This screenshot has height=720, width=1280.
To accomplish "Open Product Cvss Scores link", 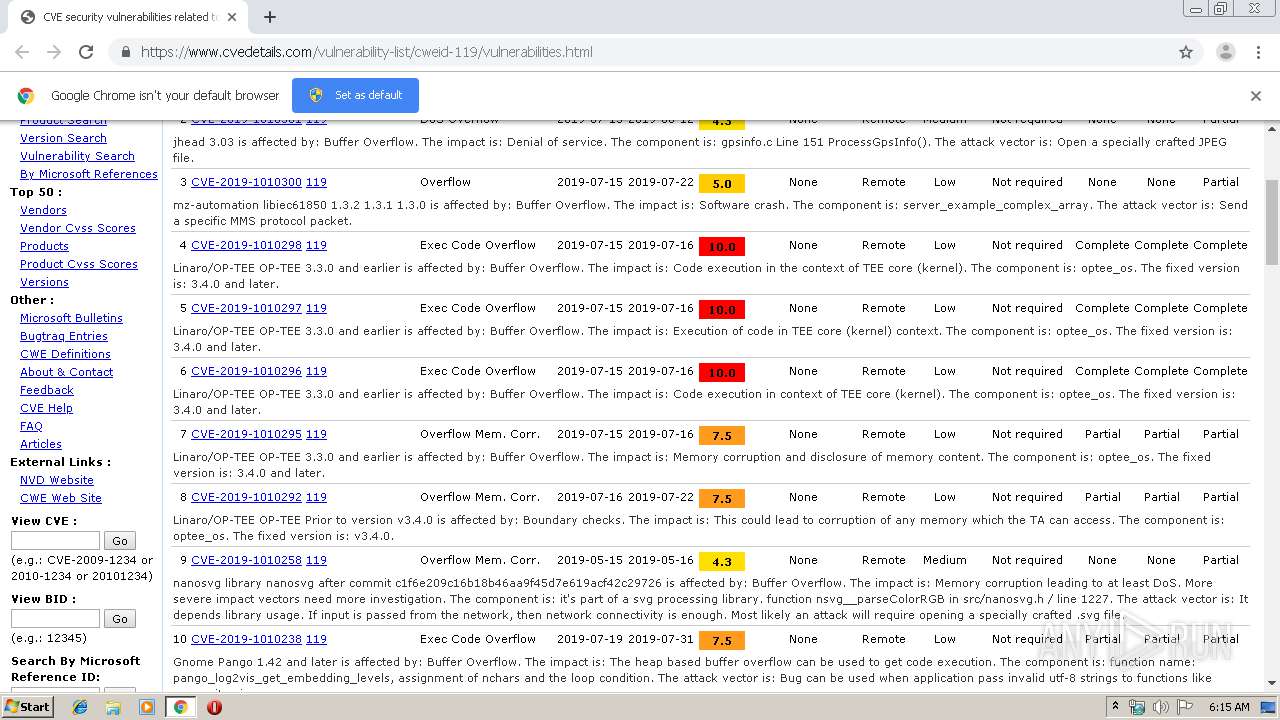I will point(79,264).
